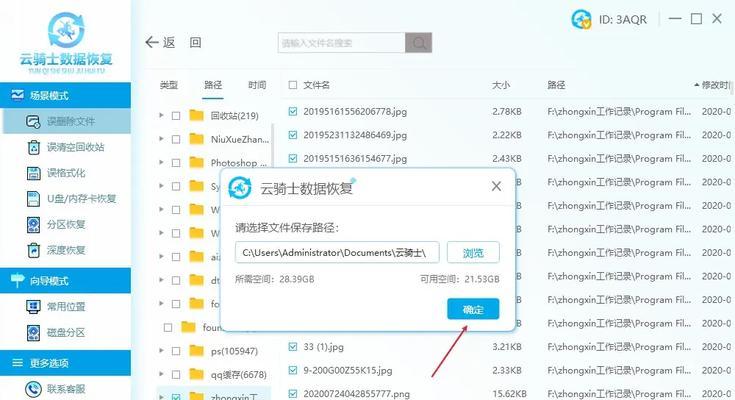Click the 向导模式 section header
735x400 pixels.
click(66, 281)
